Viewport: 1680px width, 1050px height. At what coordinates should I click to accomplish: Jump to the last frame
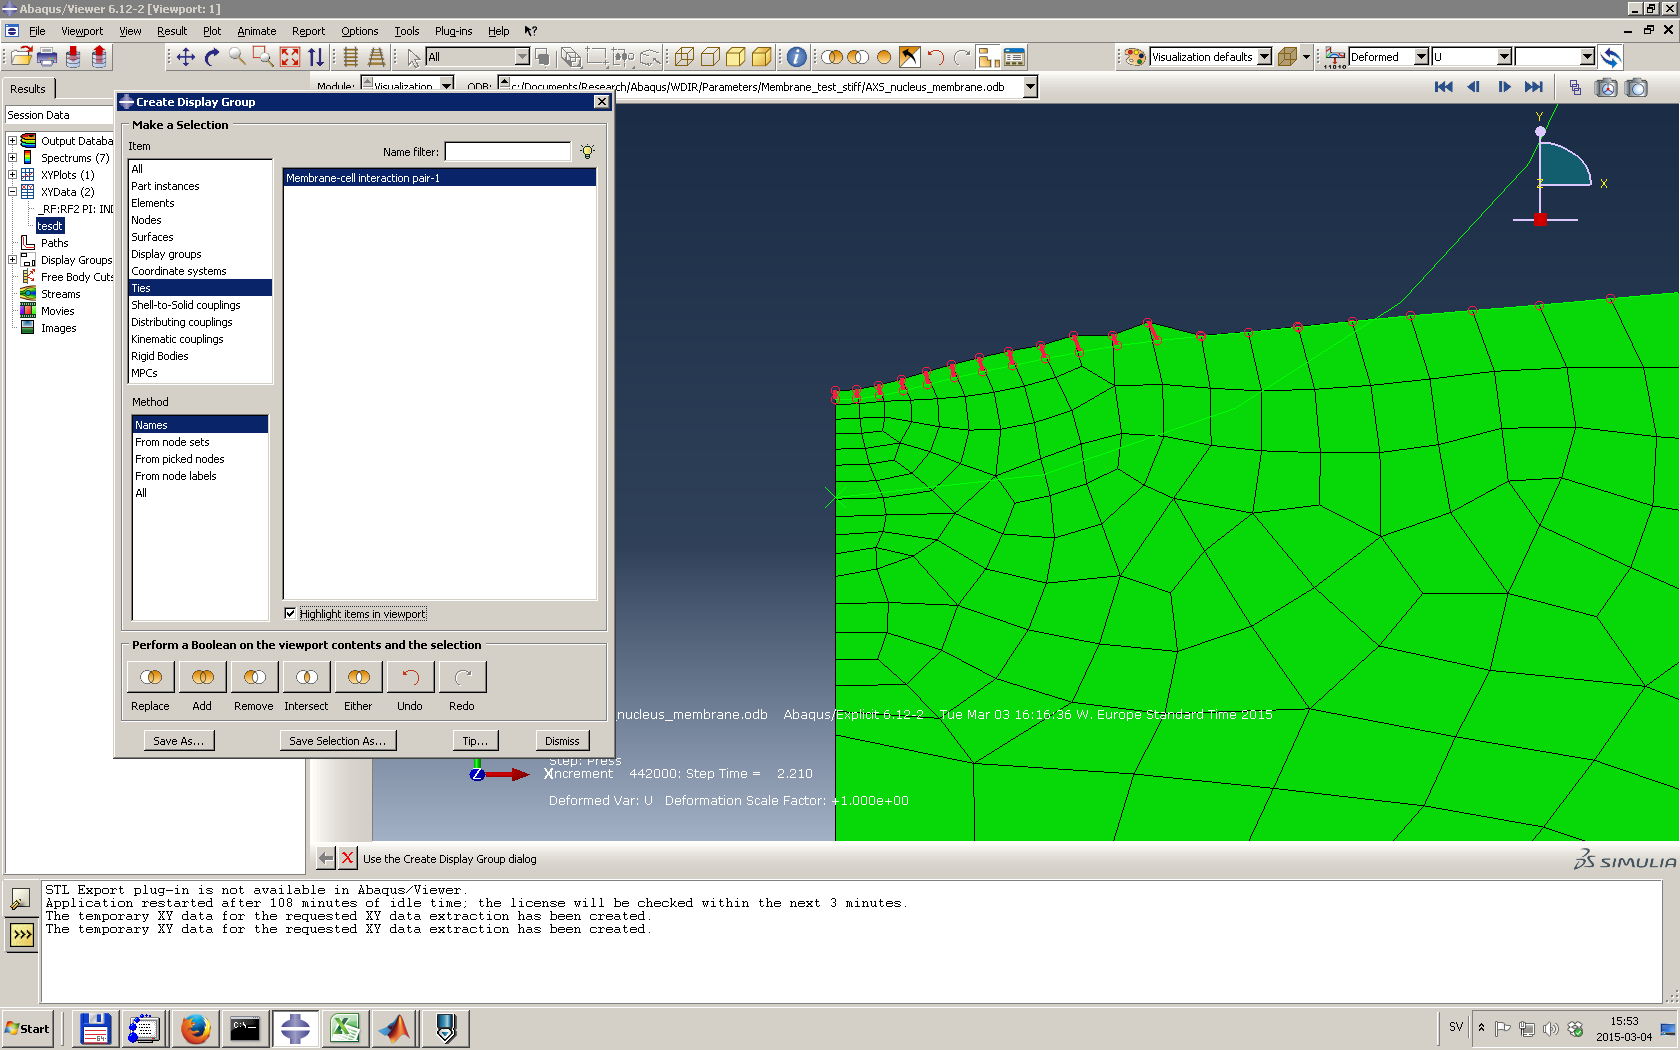coord(1534,87)
